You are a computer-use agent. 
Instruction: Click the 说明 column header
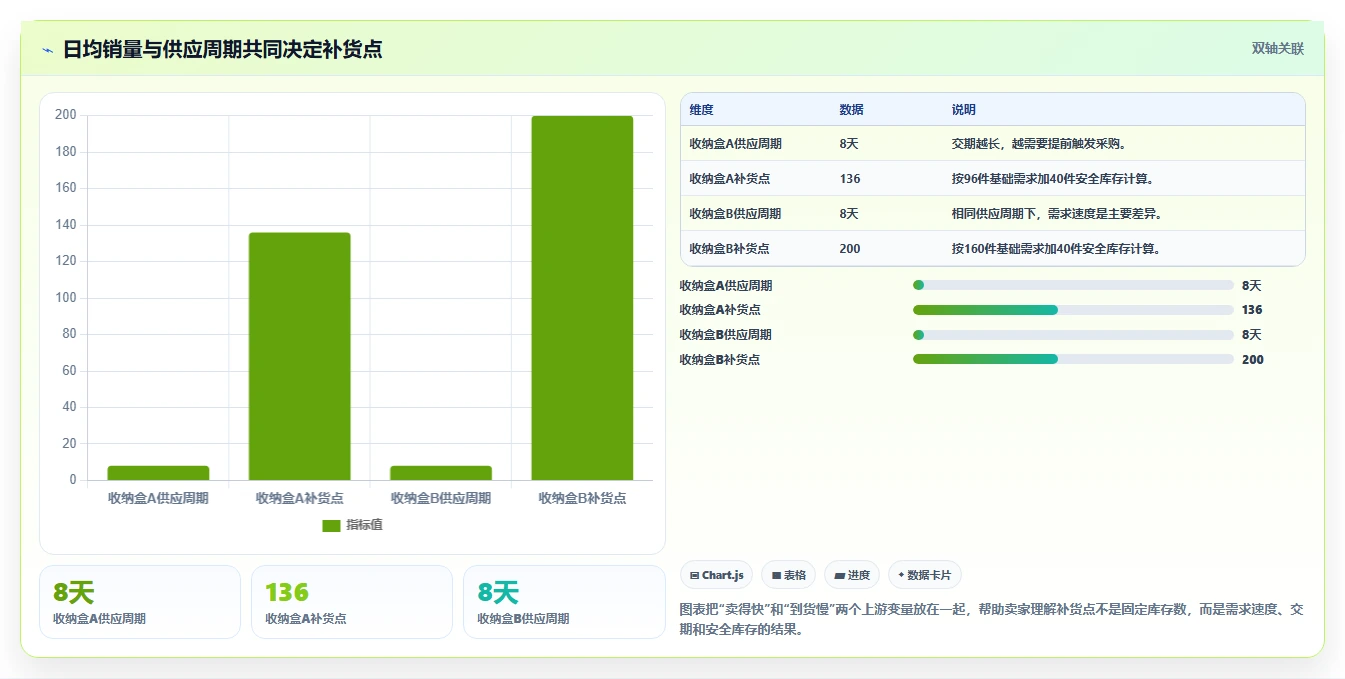pos(964,110)
